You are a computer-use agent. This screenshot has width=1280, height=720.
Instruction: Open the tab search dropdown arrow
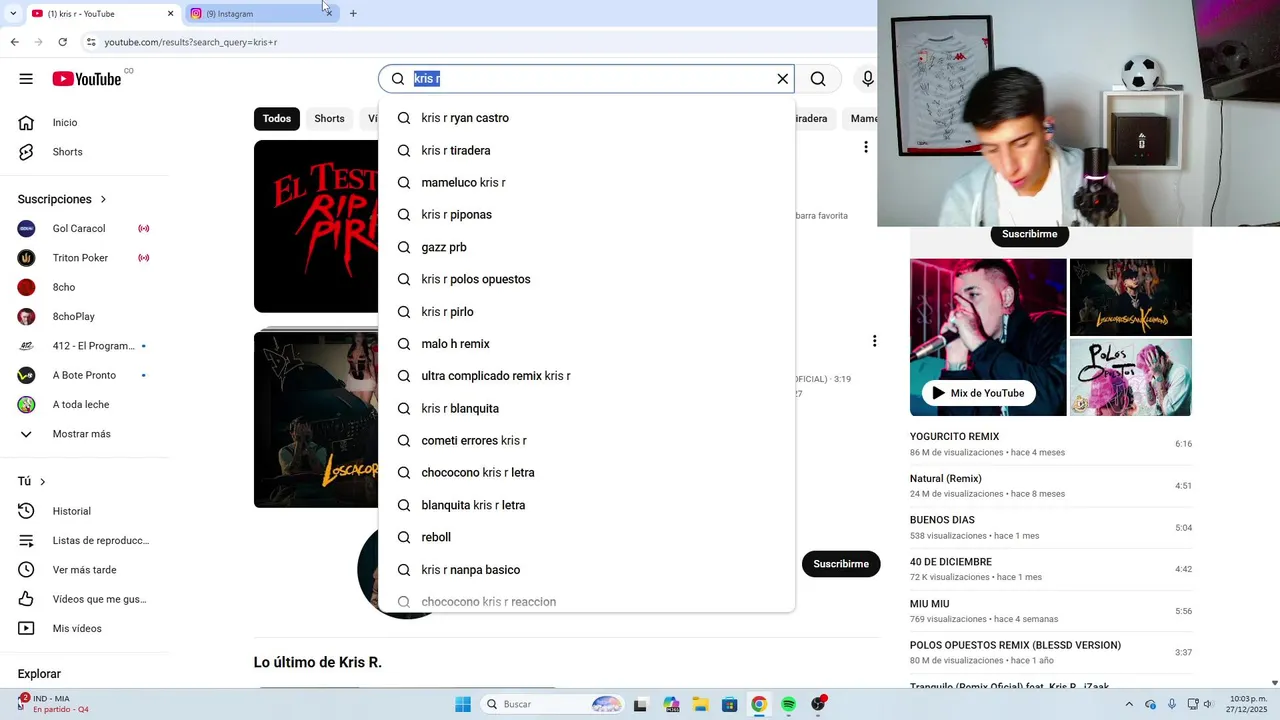point(12,14)
